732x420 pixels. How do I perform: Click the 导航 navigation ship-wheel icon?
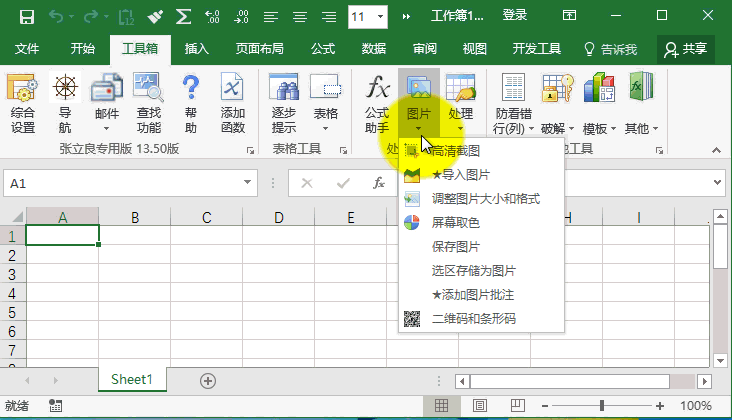65,104
